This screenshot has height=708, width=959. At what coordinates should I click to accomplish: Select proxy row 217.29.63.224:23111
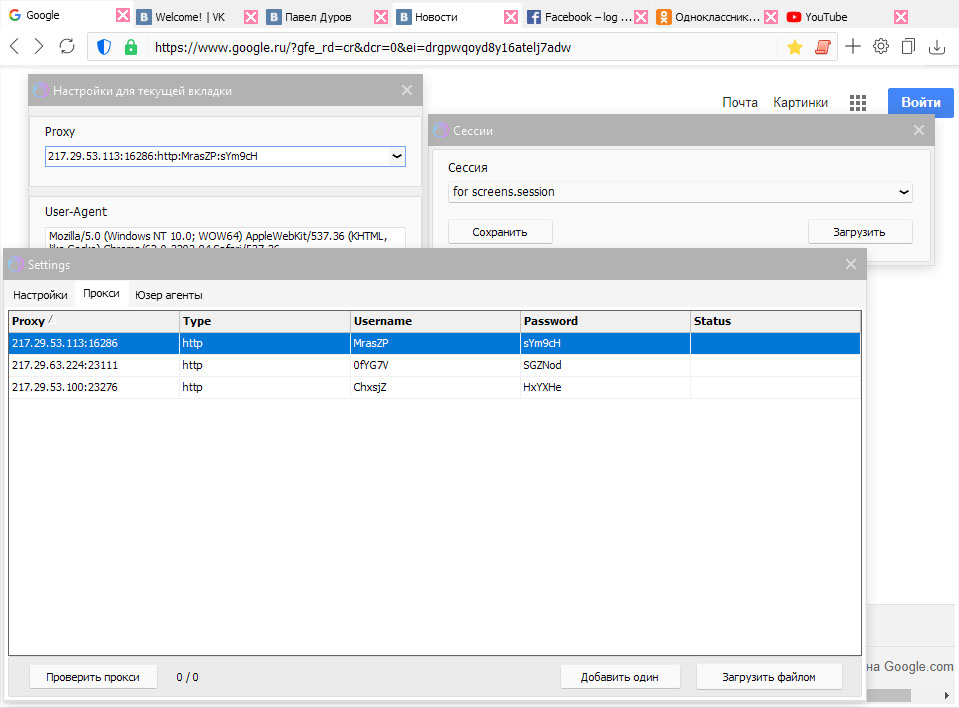point(94,365)
